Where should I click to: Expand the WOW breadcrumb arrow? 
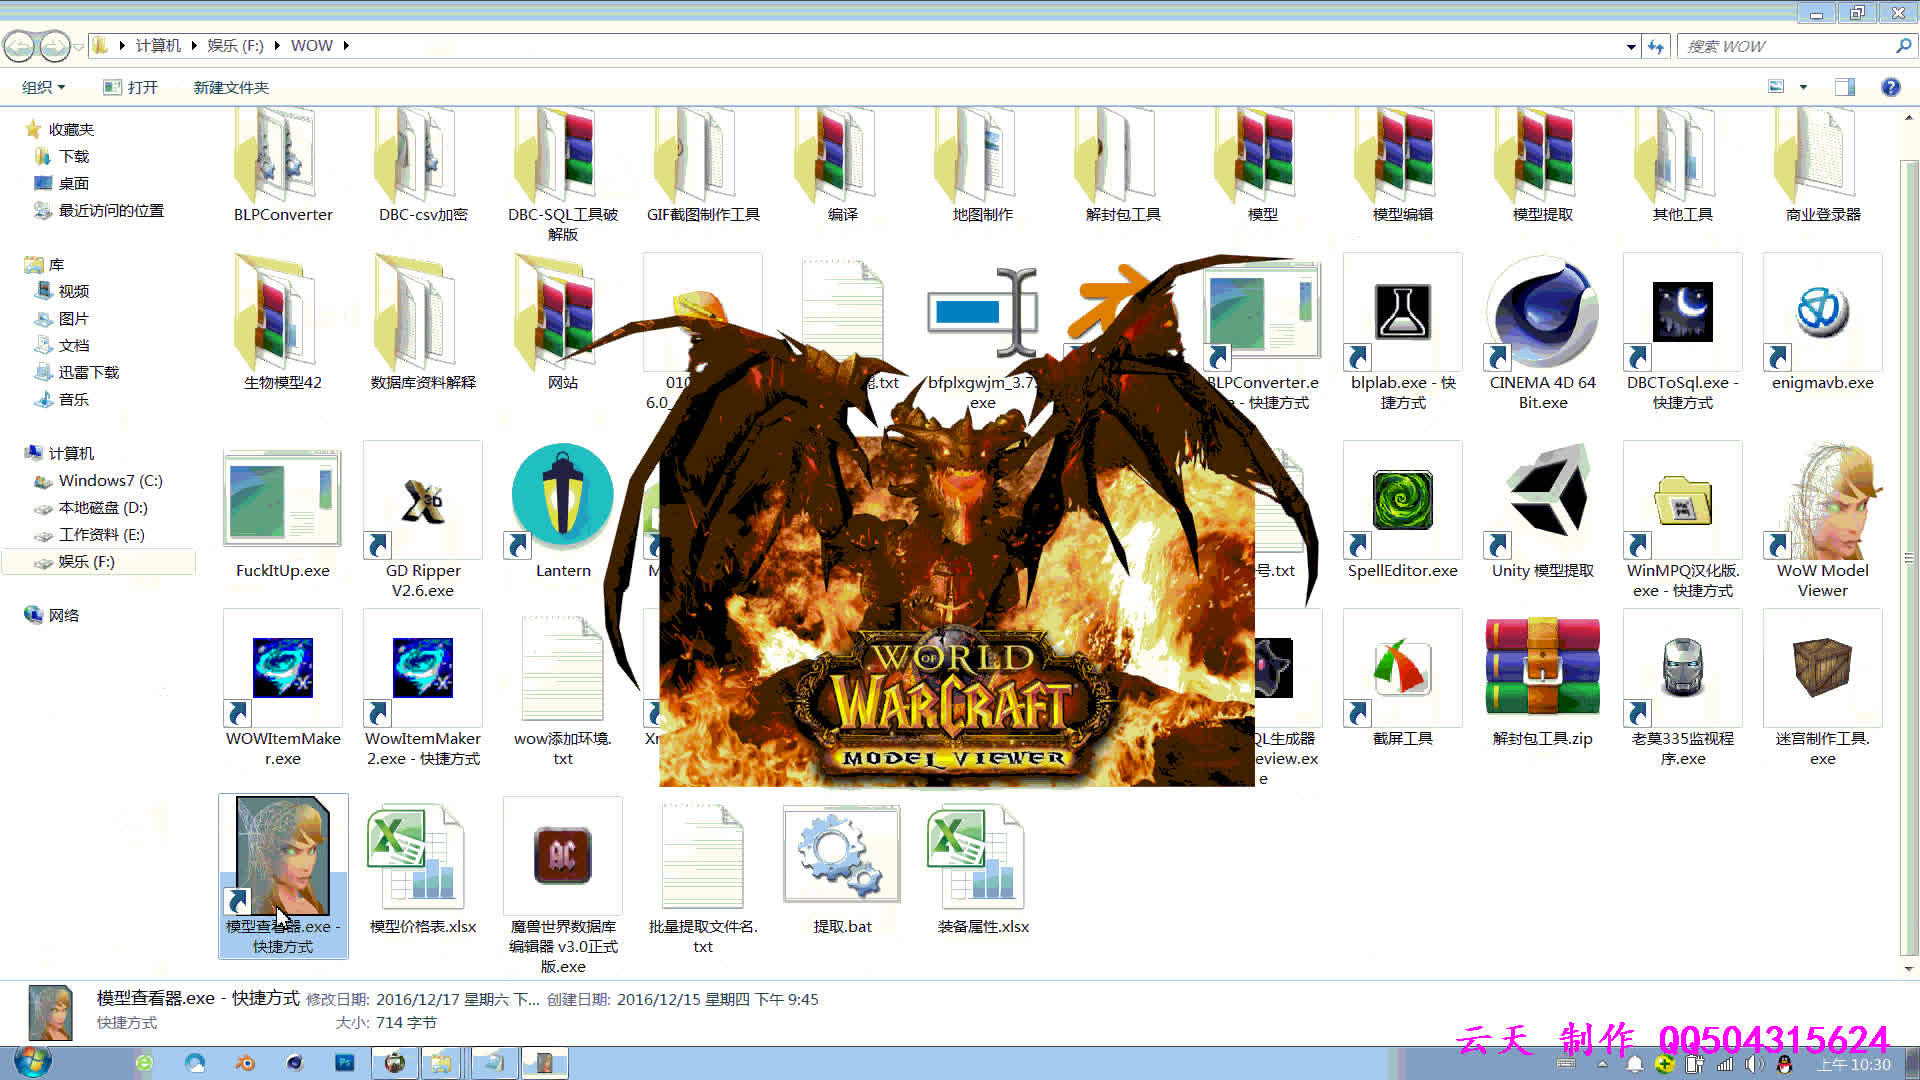click(x=346, y=46)
